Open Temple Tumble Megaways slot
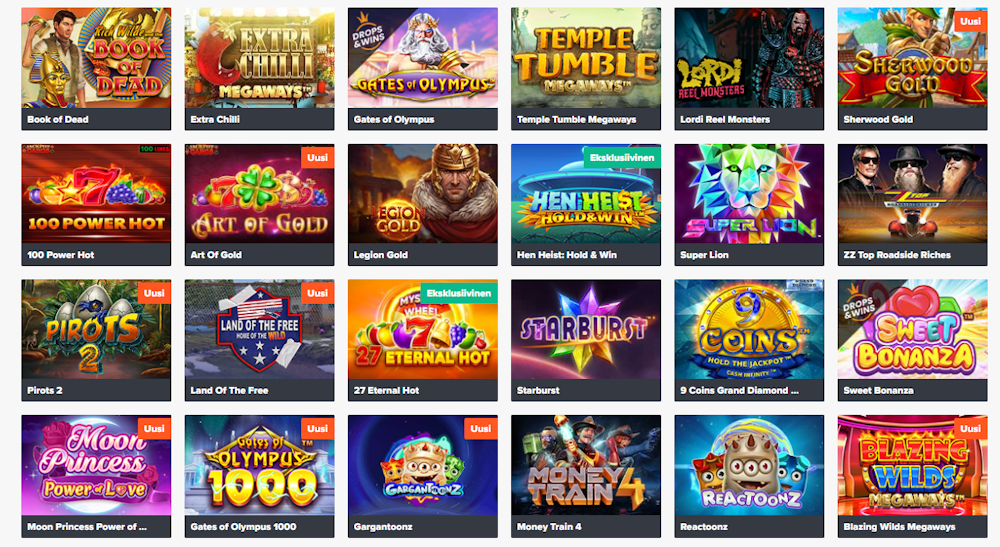The height and width of the screenshot is (547, 1000). click(x=585, y=69)
